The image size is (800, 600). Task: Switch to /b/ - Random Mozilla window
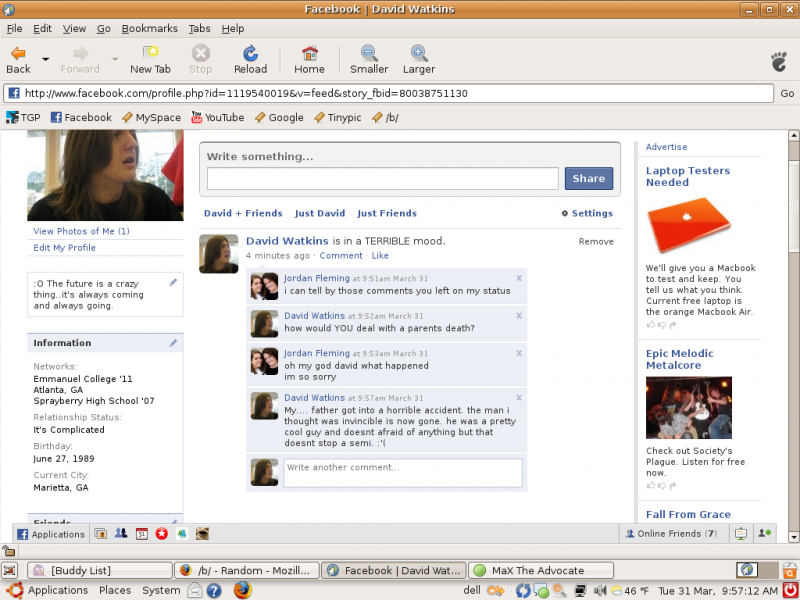tap(246, 570)
